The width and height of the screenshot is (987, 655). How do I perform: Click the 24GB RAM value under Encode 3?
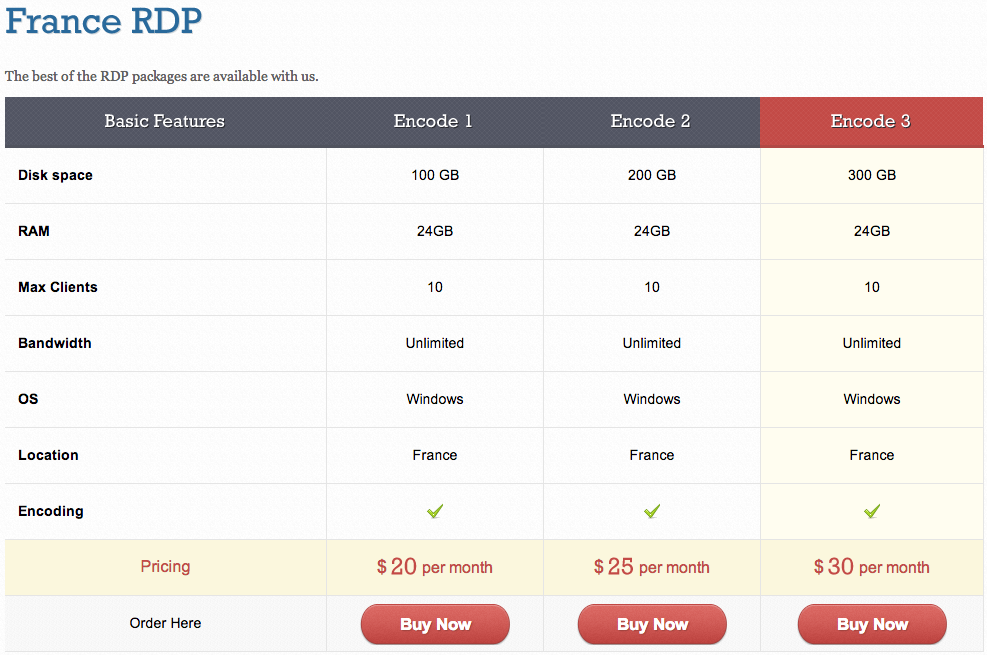tap(872, 231)
